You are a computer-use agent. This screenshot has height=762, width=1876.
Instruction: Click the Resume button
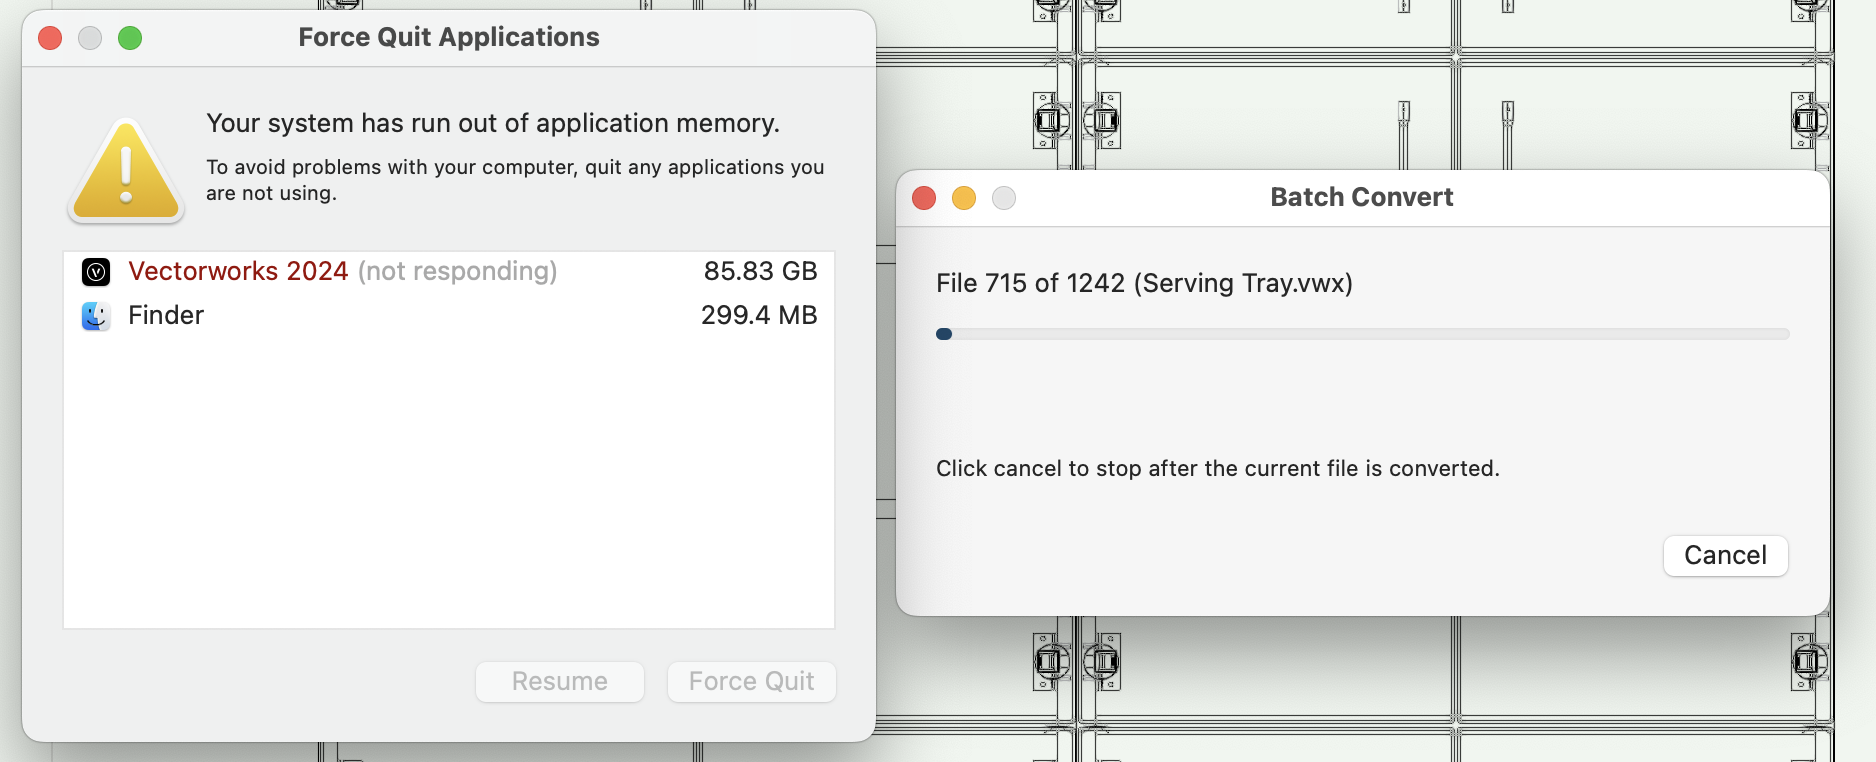(559, 681)
